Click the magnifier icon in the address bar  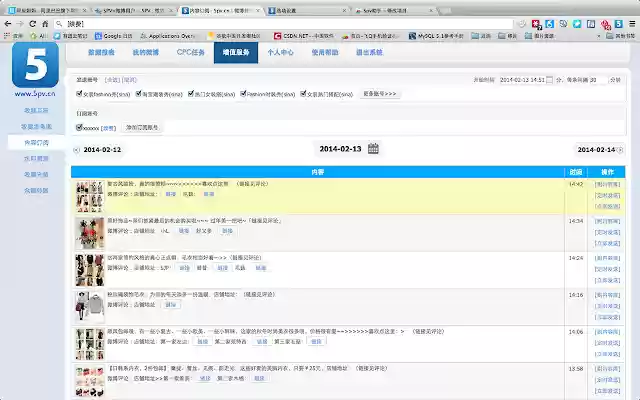59,24
